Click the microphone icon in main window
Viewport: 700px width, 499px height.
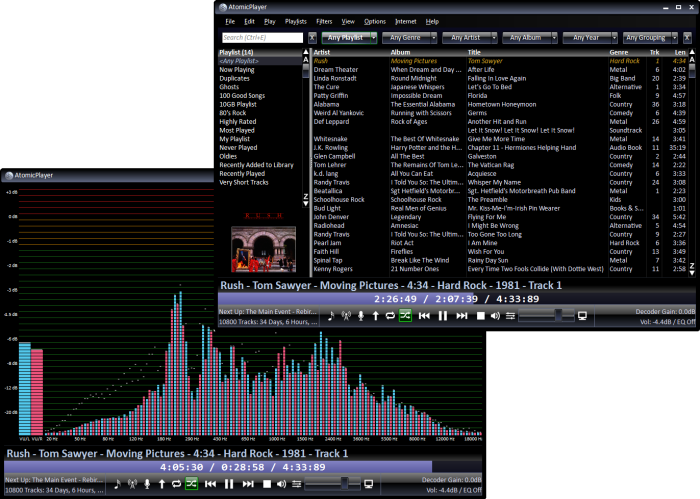pos(361,316)
